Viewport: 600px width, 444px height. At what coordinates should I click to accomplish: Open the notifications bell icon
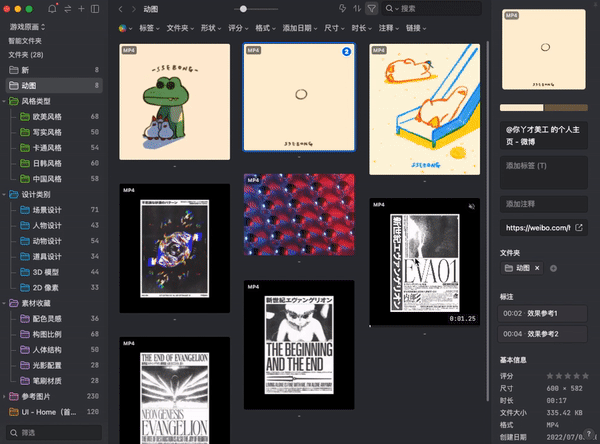[52, 8]
